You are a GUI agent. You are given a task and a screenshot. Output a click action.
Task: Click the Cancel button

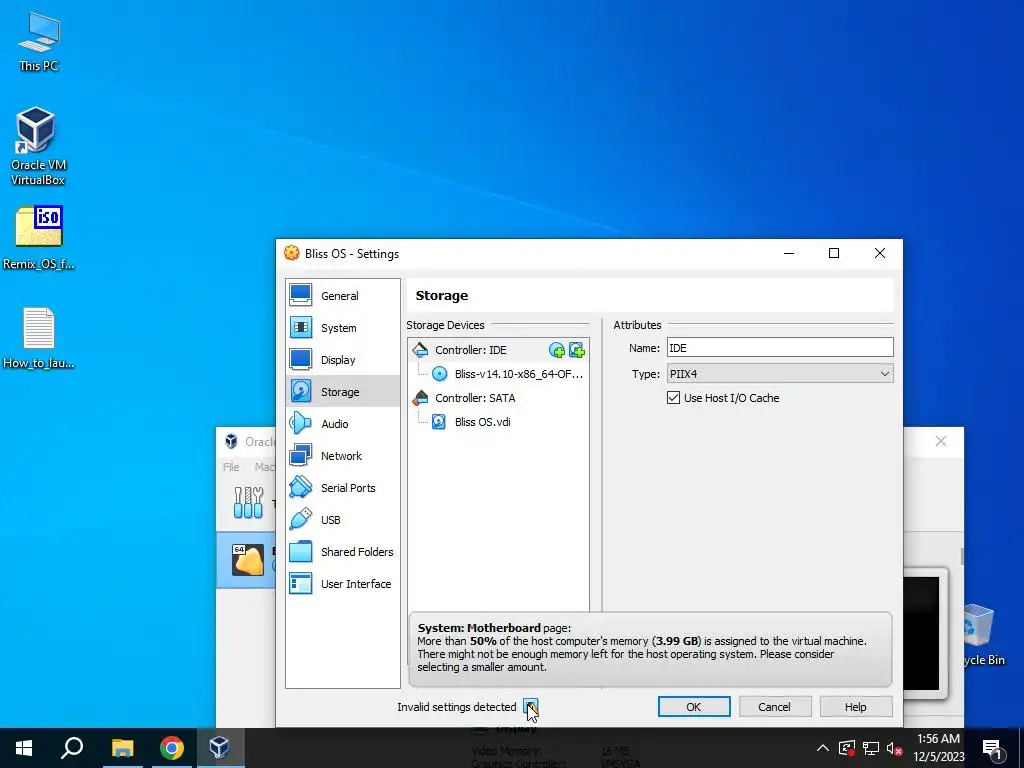pyautogui.click(x=775, y=707)
